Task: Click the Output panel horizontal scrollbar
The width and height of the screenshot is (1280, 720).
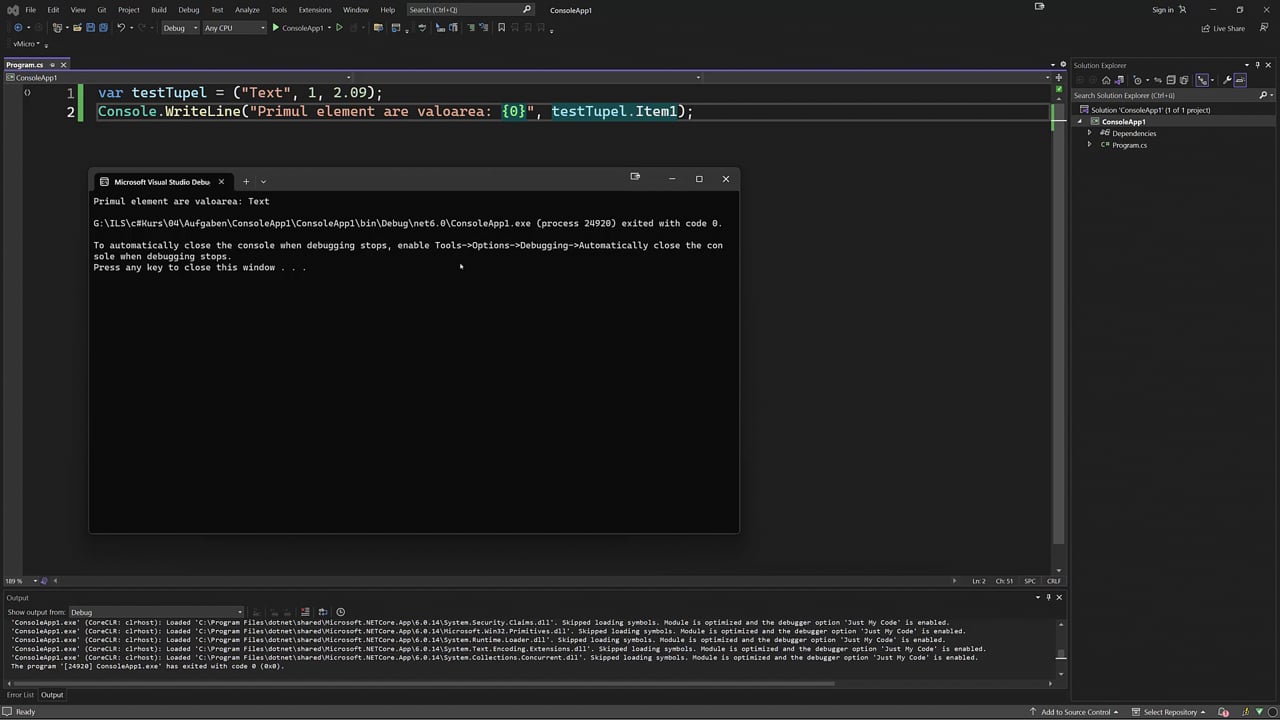Action: [x=425, y=684]
